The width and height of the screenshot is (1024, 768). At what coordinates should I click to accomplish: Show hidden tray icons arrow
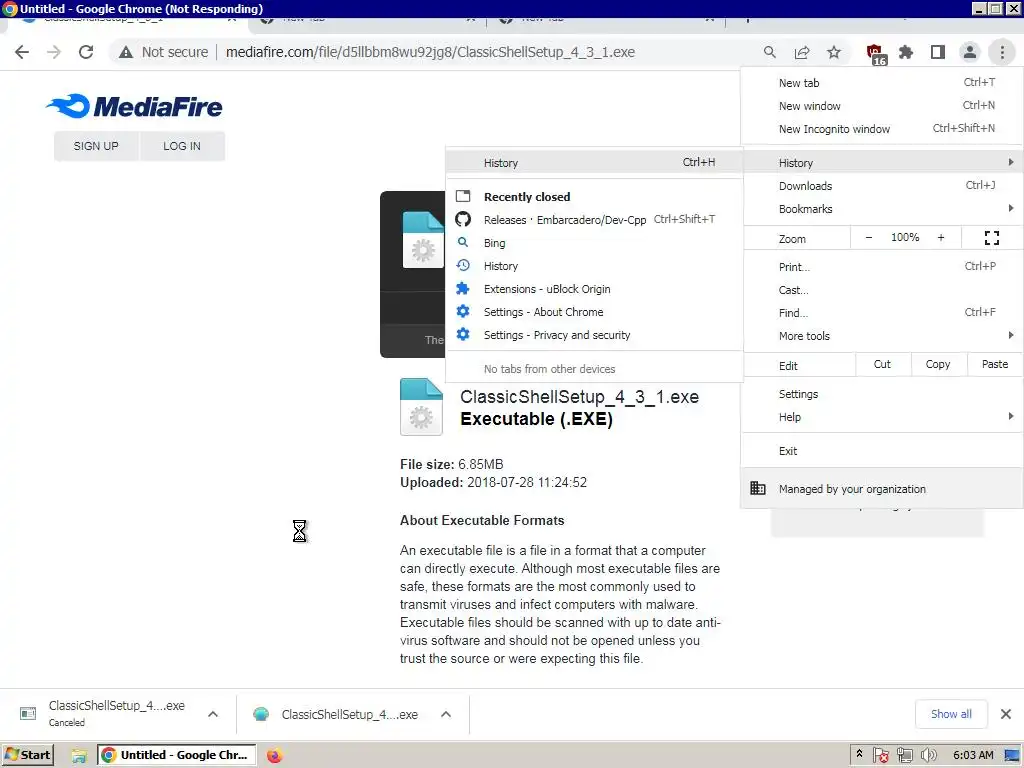tap(859, 754)
